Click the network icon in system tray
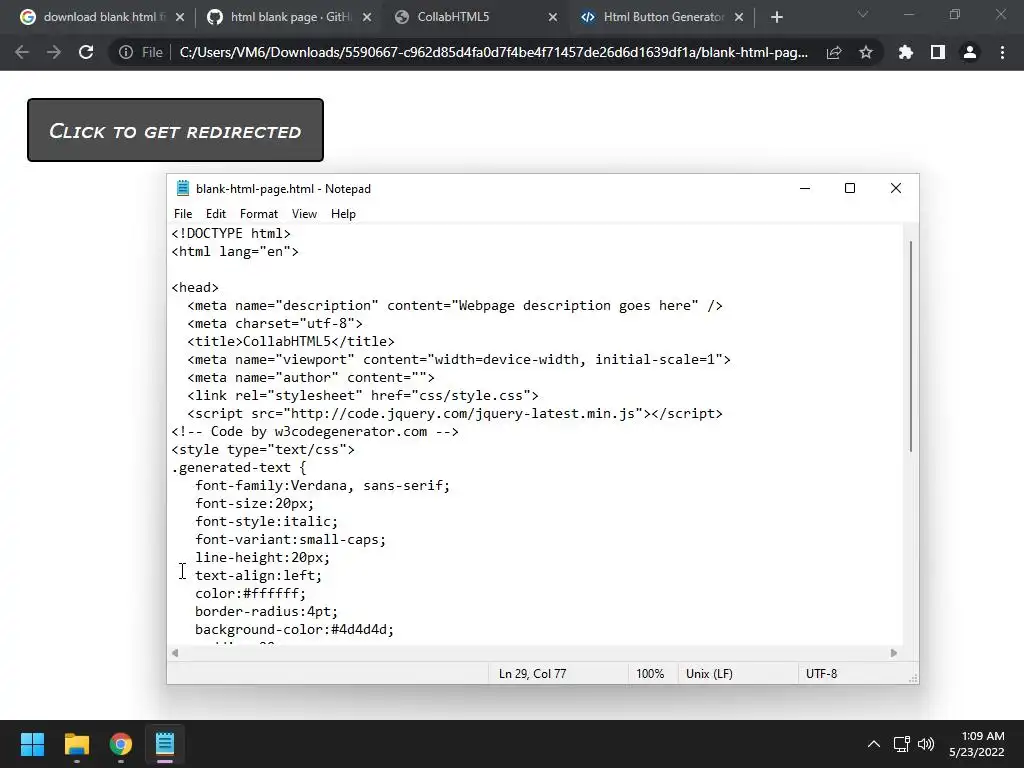The image size is (1024, 768). [x=902, y=744]
